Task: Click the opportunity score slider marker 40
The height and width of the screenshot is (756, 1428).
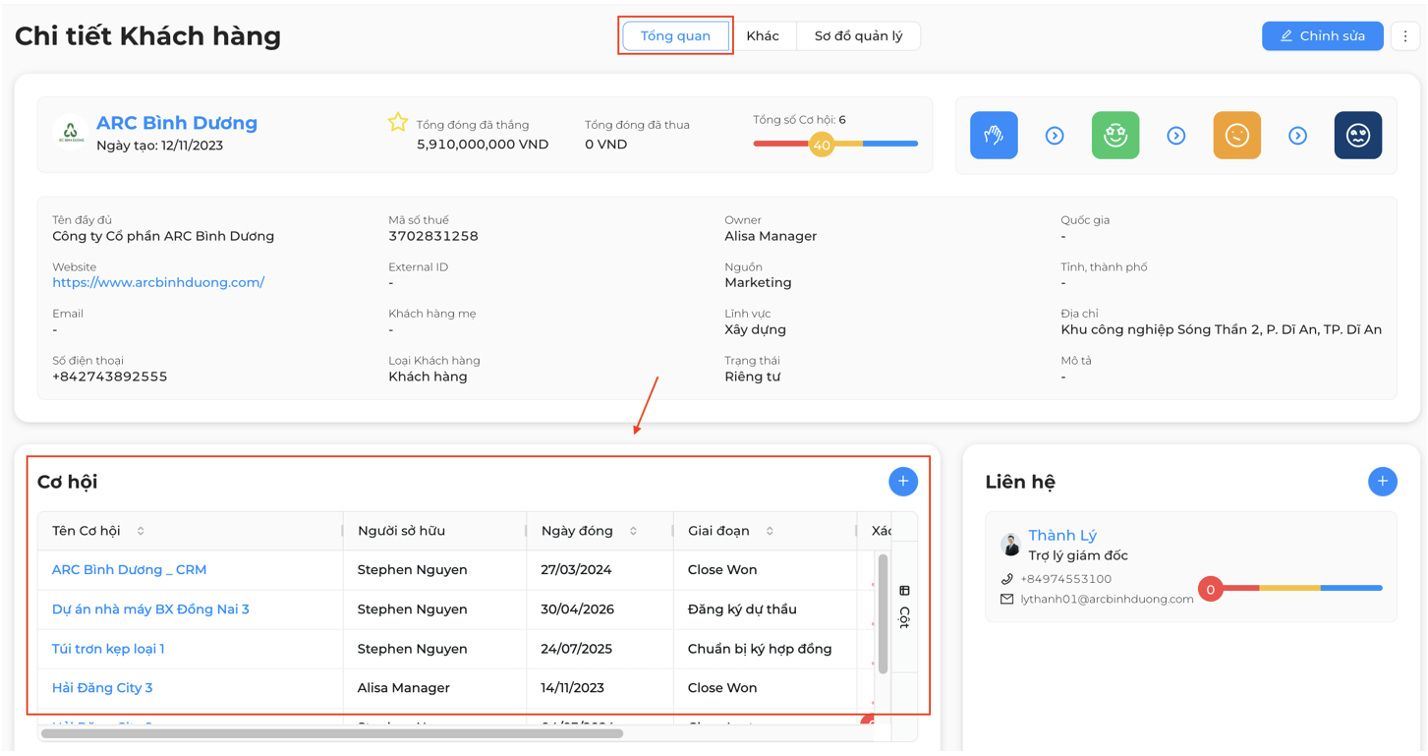Action: pos(822,145)
